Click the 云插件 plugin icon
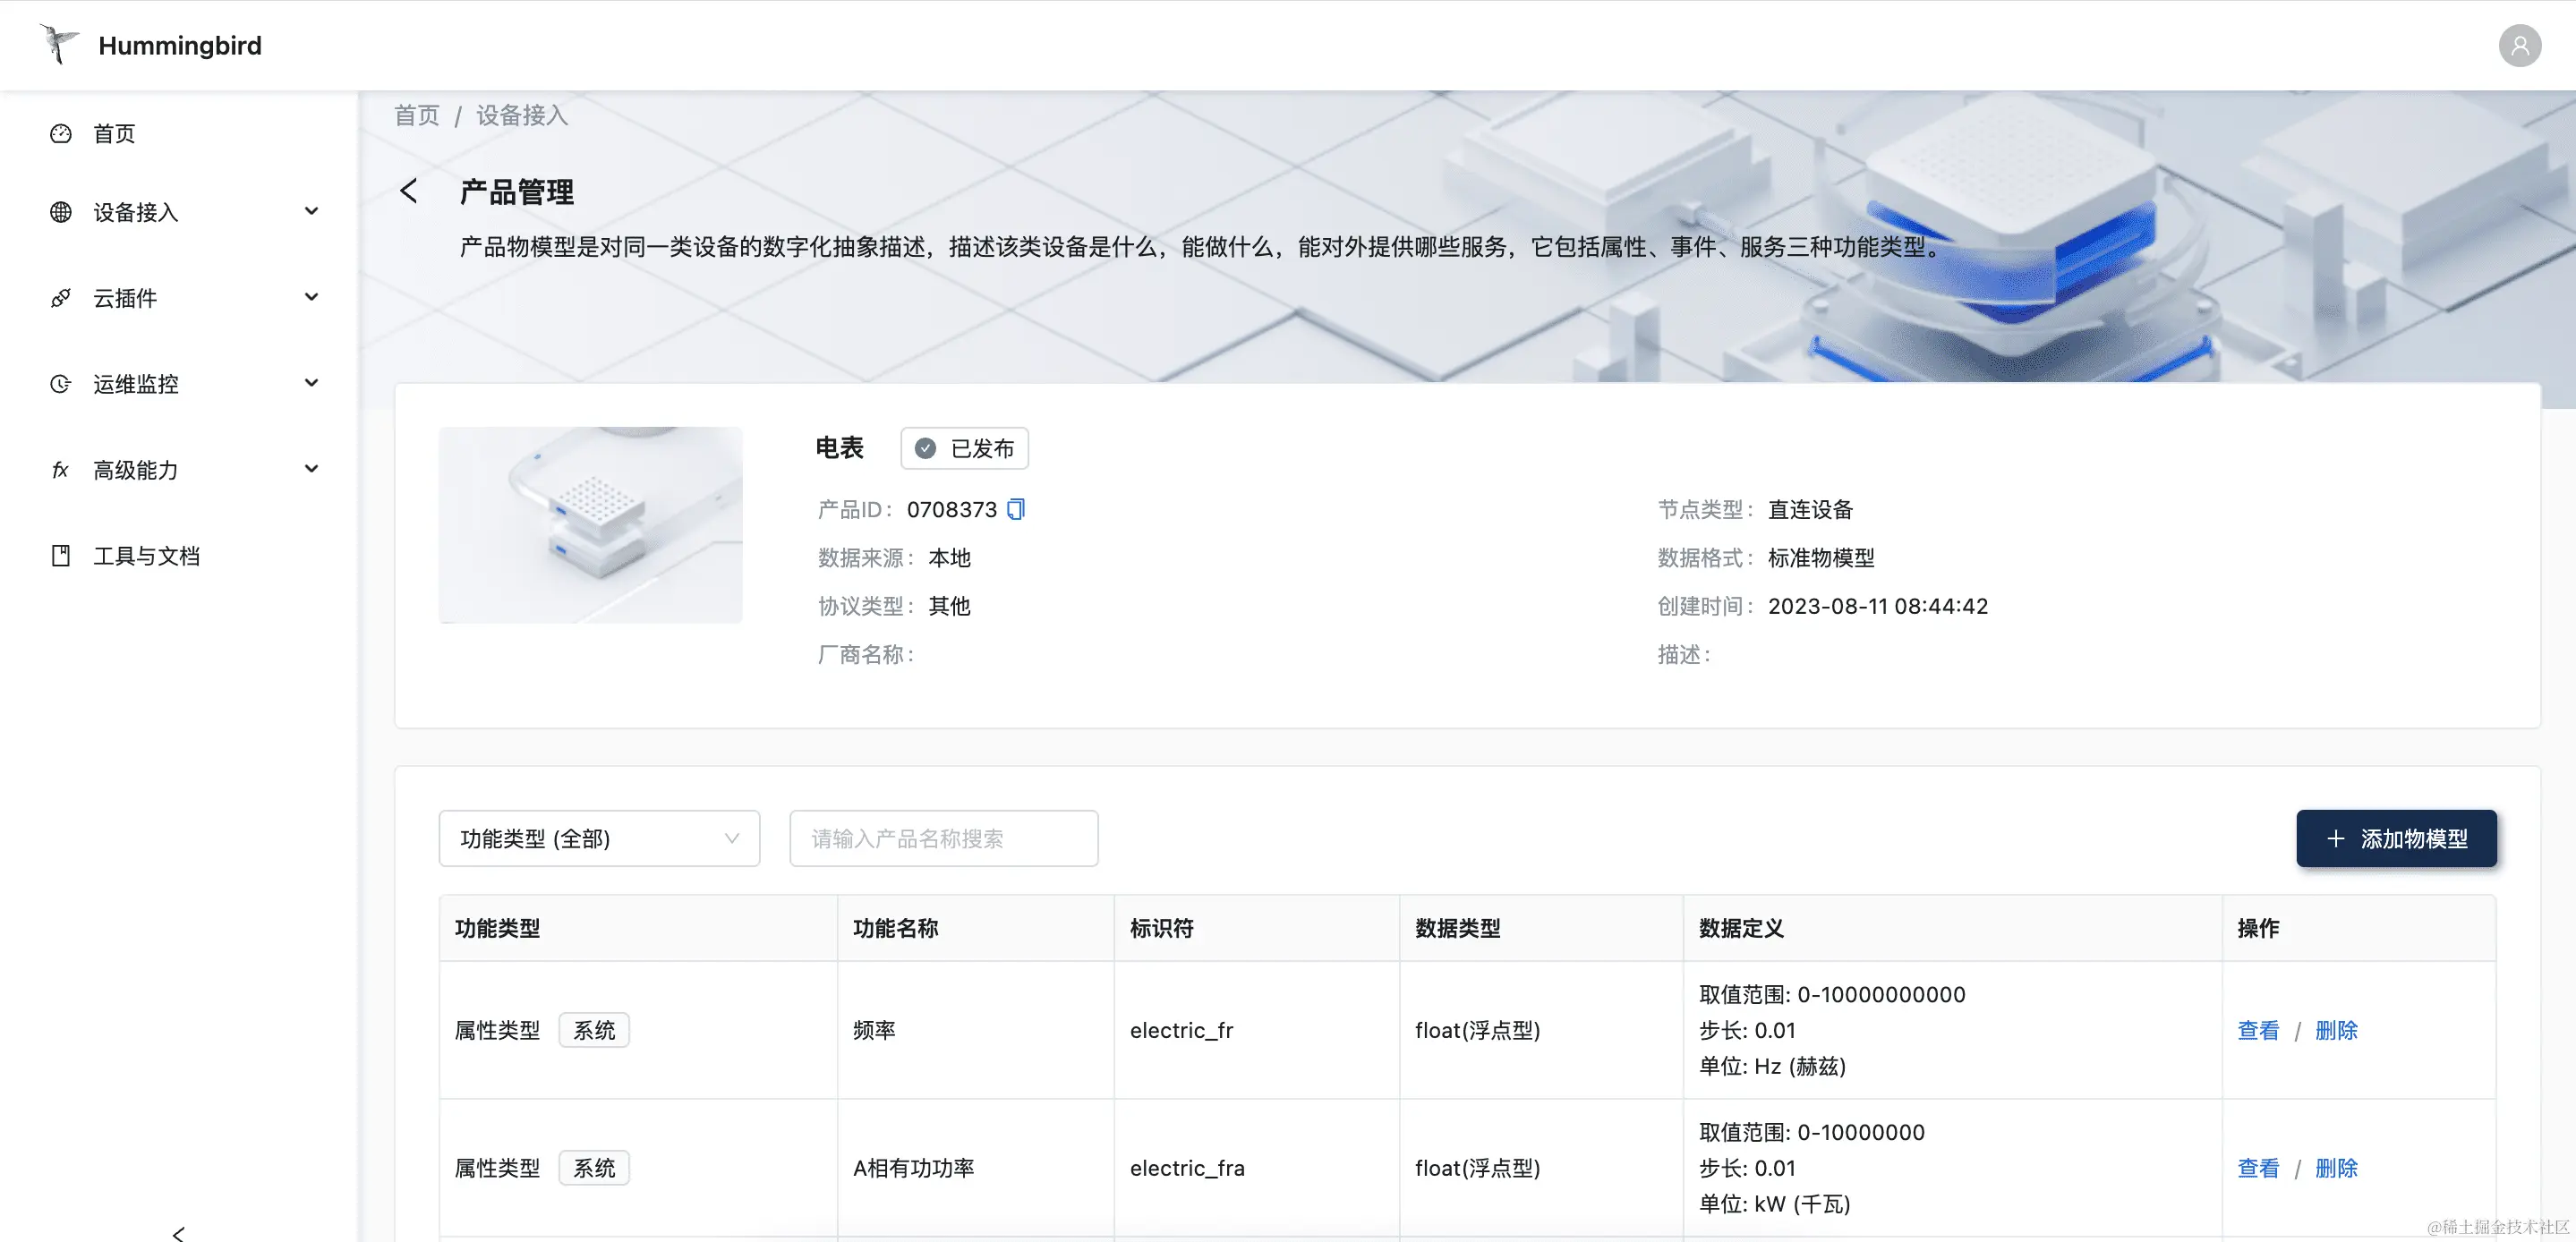Screen dimensions: 2576x1242 click(61, 298)
